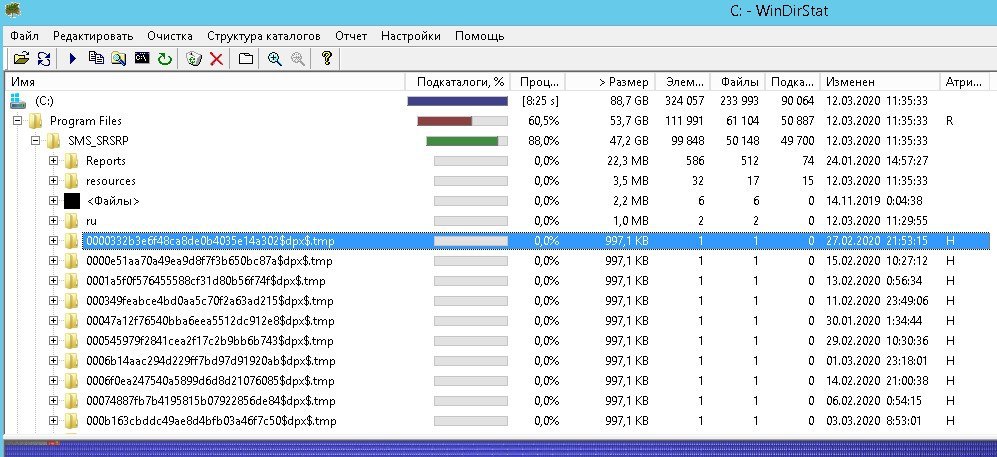Expand the 0000332b3e6f48ca8de0b4035e14a302$dpx$.tmp node
Screen dimensions: 997x457
[x=53, y=241]
